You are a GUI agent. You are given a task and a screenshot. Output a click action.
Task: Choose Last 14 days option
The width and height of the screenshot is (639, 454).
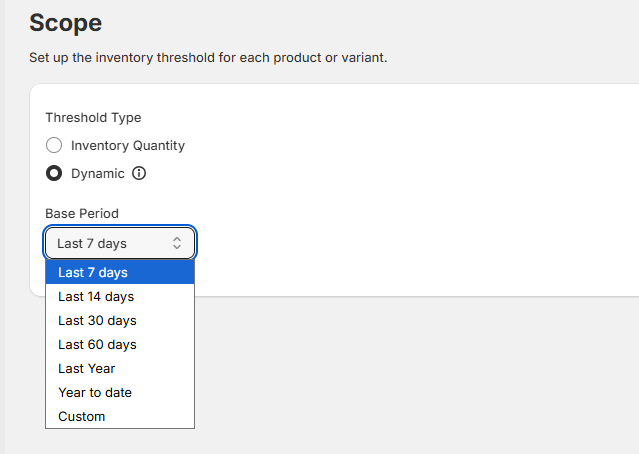(x=120, y=296)
